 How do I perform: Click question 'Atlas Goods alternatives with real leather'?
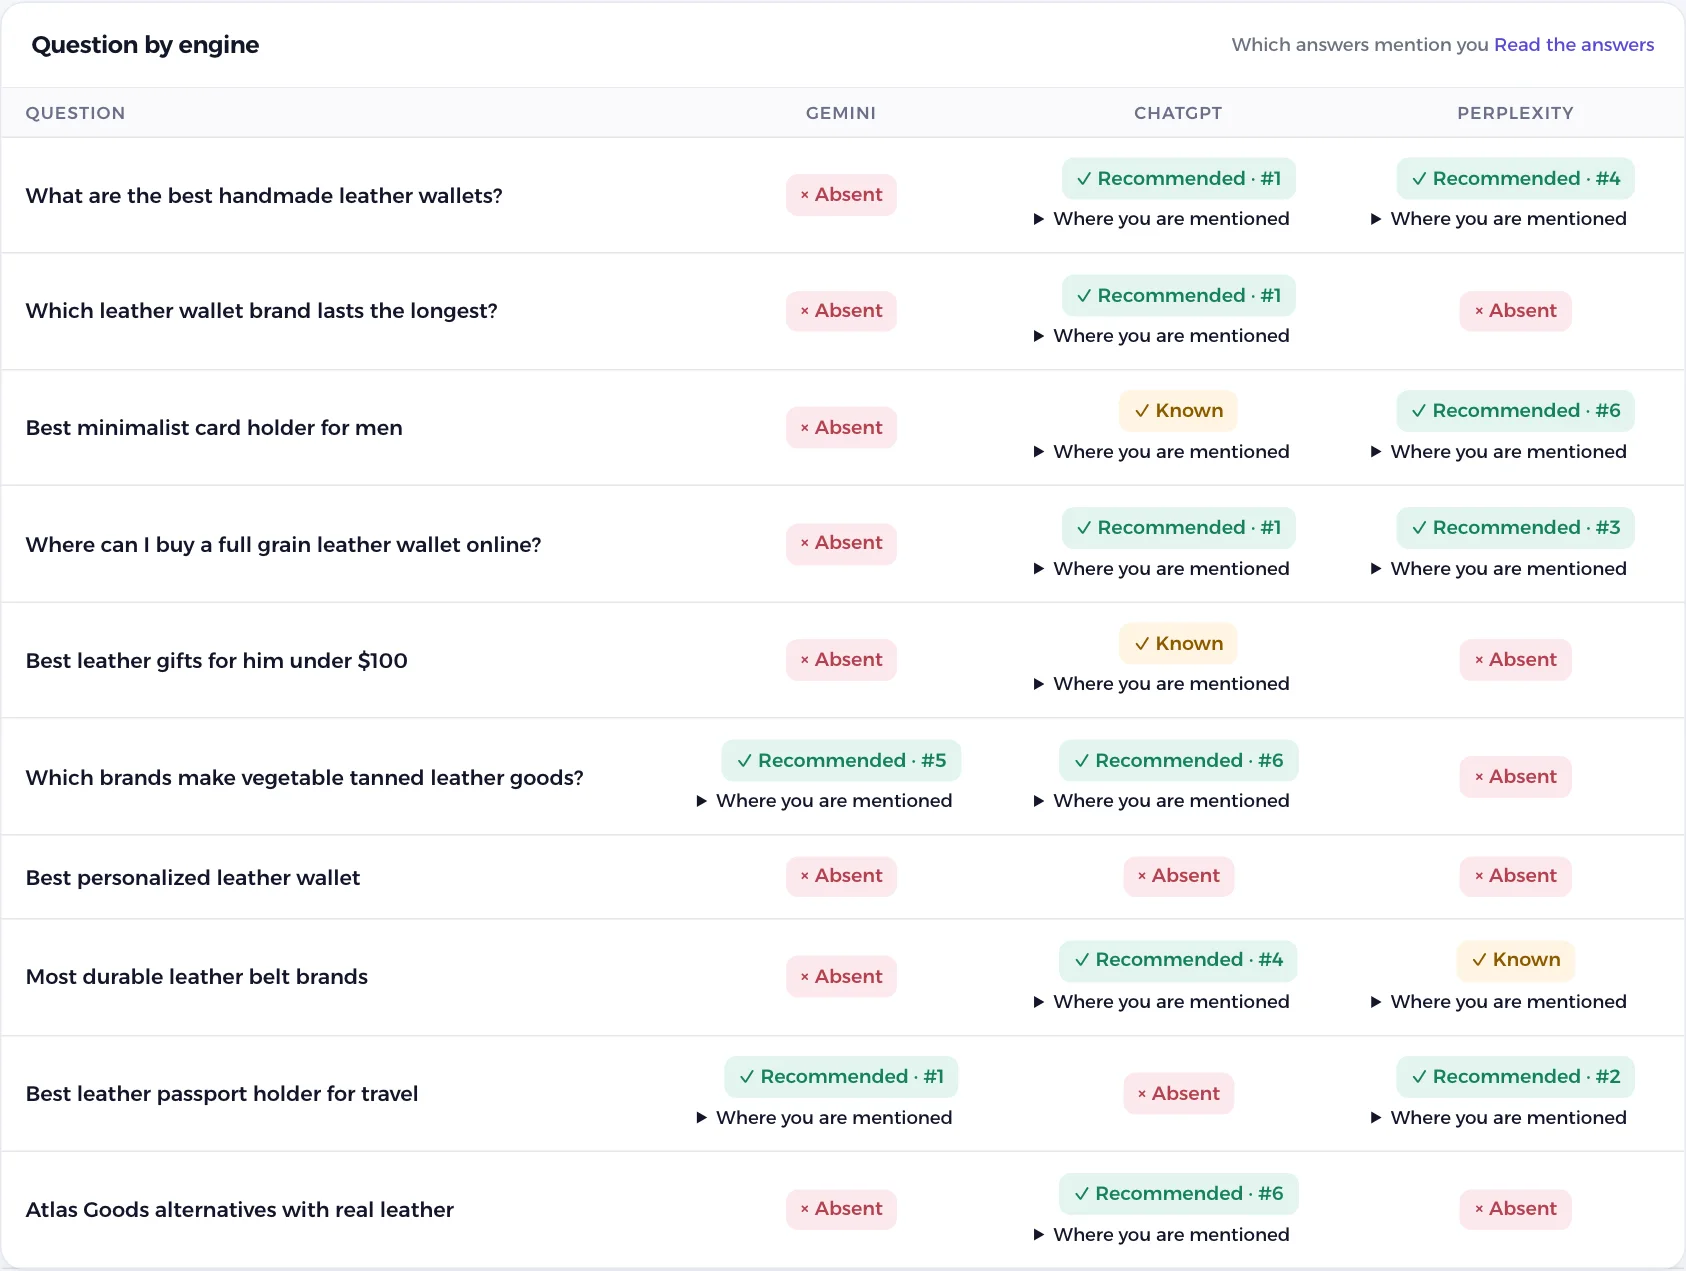pyautogui.click(x=240, y=1209)
